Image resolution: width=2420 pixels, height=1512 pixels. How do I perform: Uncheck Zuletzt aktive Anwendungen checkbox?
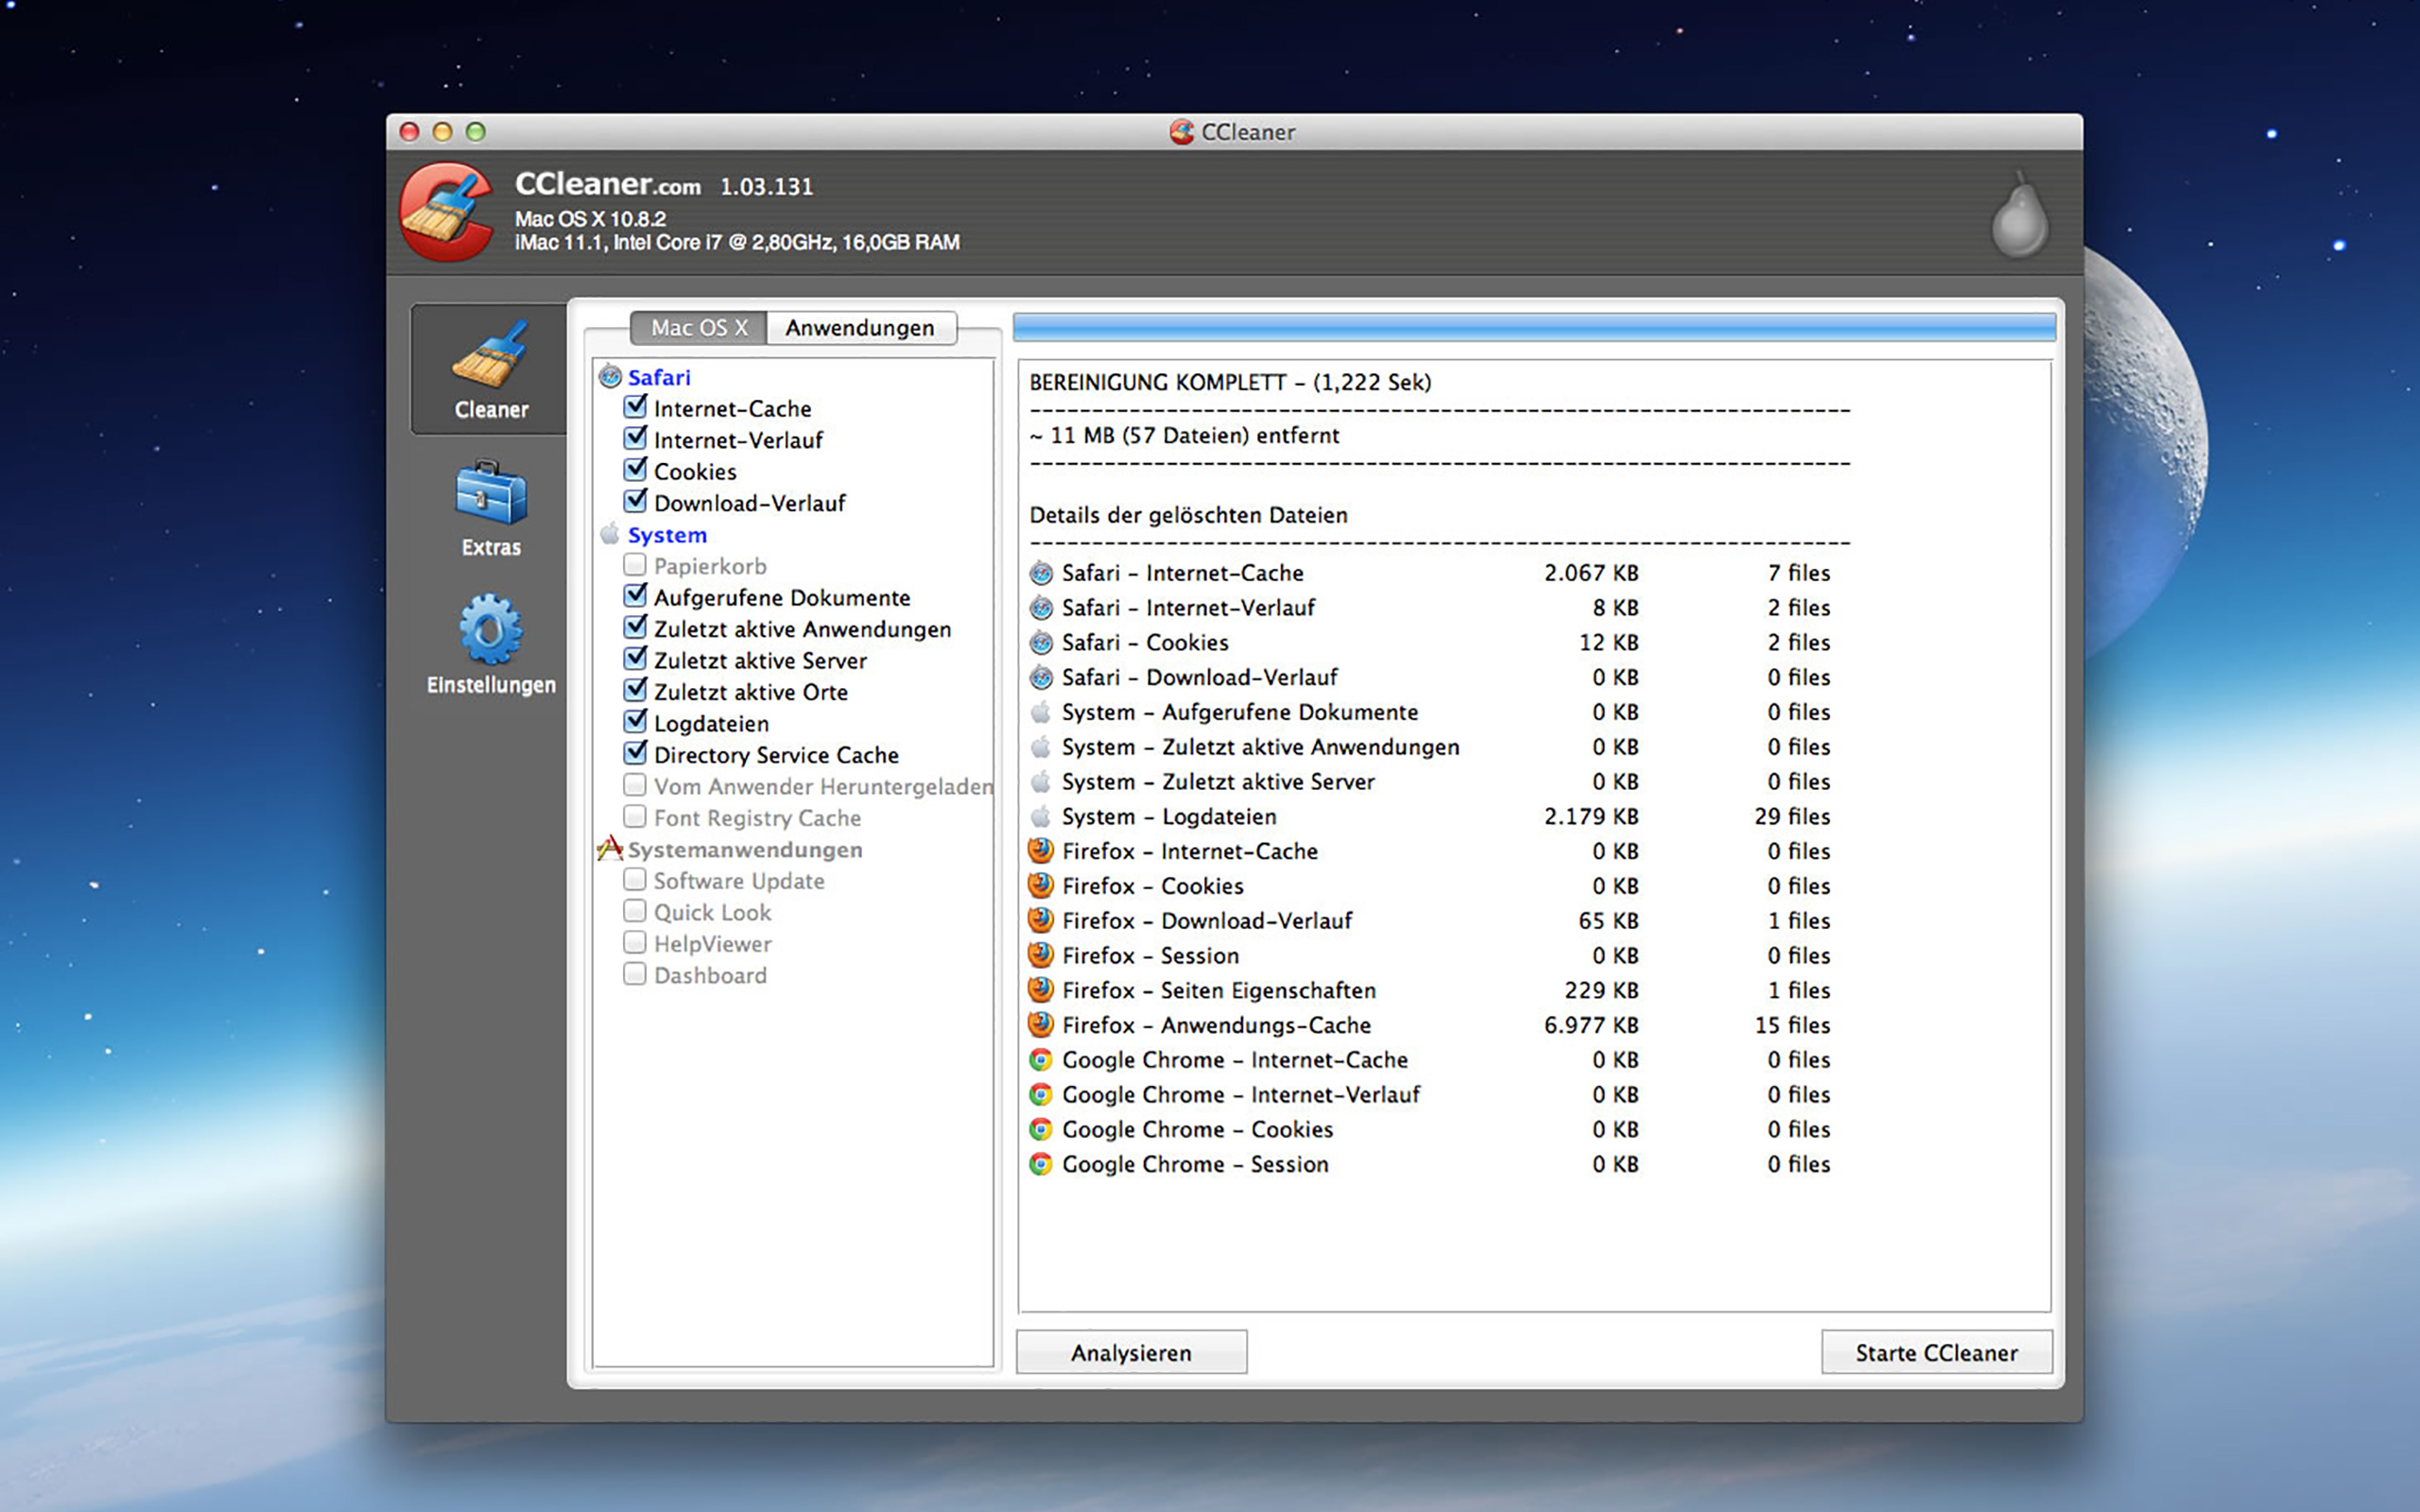pyautogui.click(x=635, y=627)
